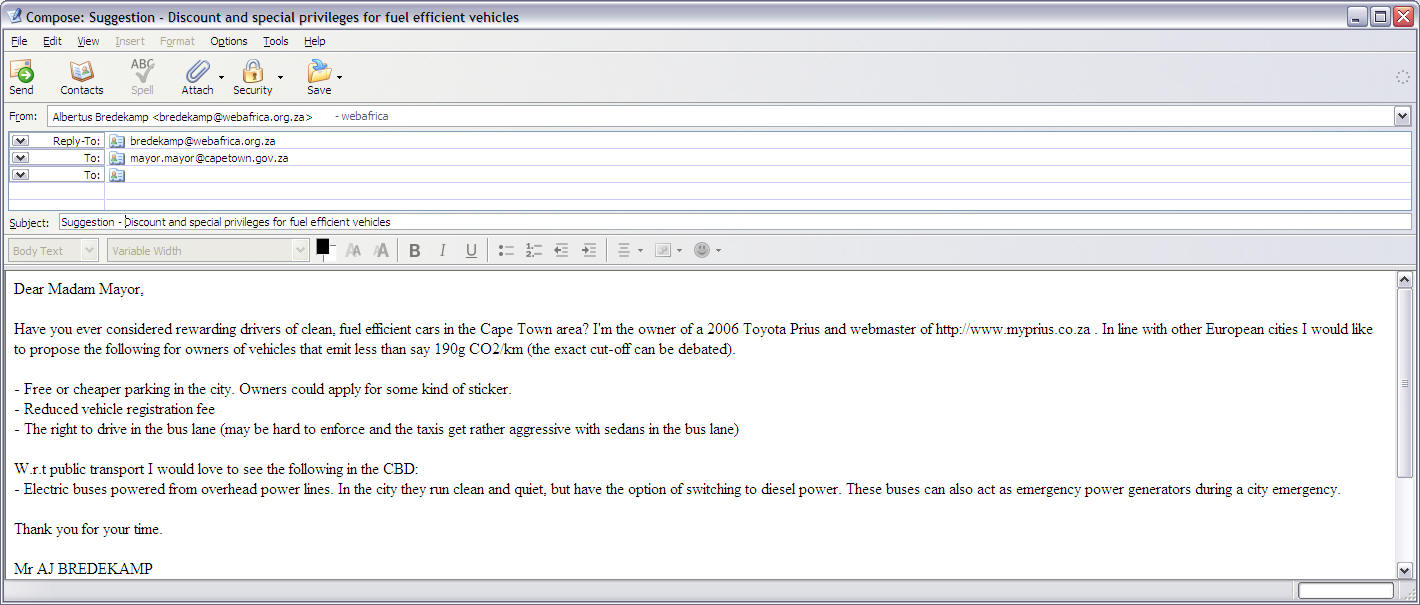
Task: Open the Tools menu
Action: pyautogui.click(x=276, y=41)
